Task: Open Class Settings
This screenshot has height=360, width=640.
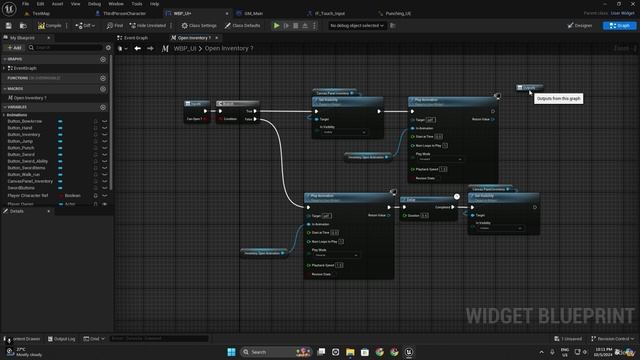Action: coord(199,26)
